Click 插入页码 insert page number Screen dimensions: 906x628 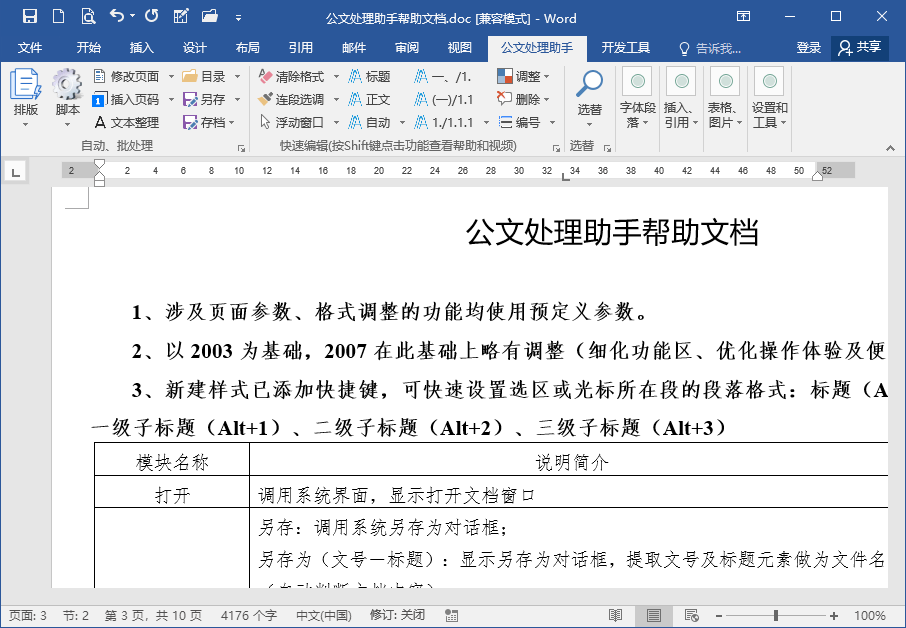coord(126,99)
